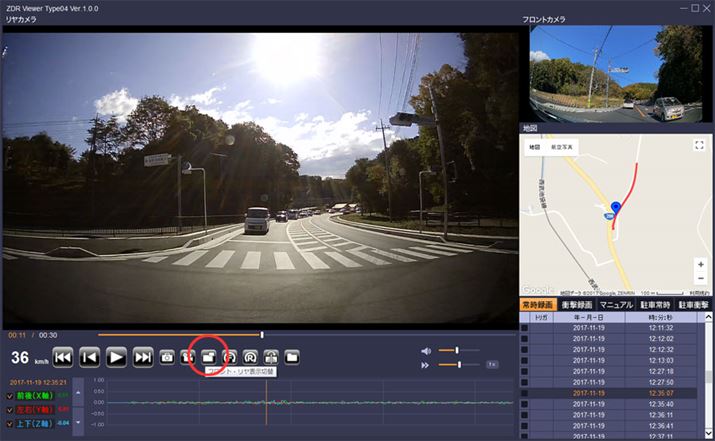Click the speaker volume icon
Screen dimensions: 715x441
click(x=426, y=351)
